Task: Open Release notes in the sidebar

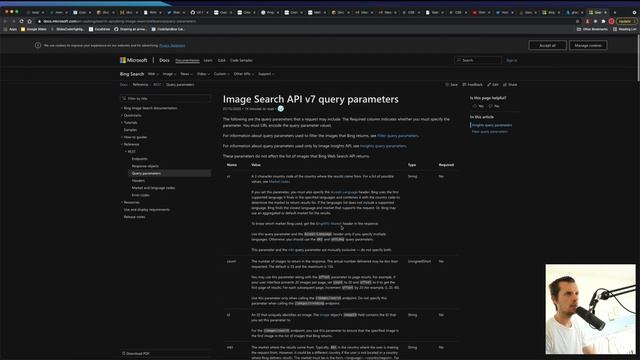Action: (134, 217)
